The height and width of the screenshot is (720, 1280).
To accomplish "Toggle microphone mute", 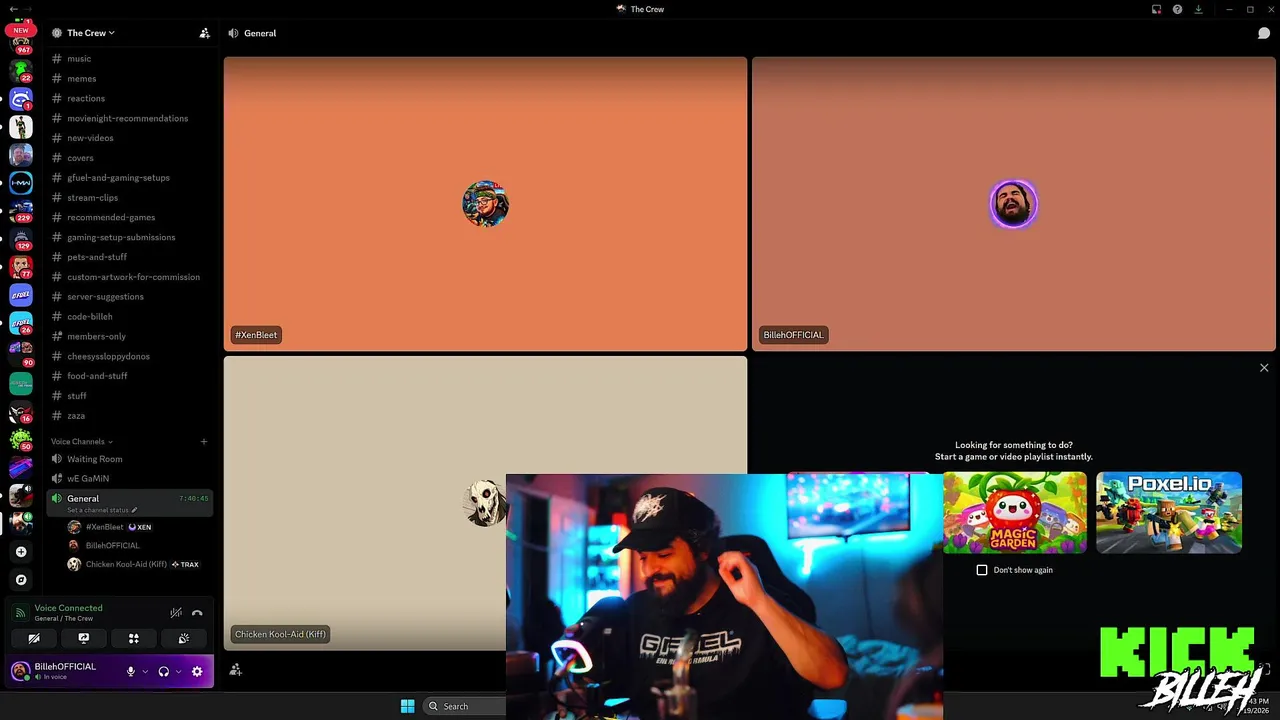I will tap(130, 671).
